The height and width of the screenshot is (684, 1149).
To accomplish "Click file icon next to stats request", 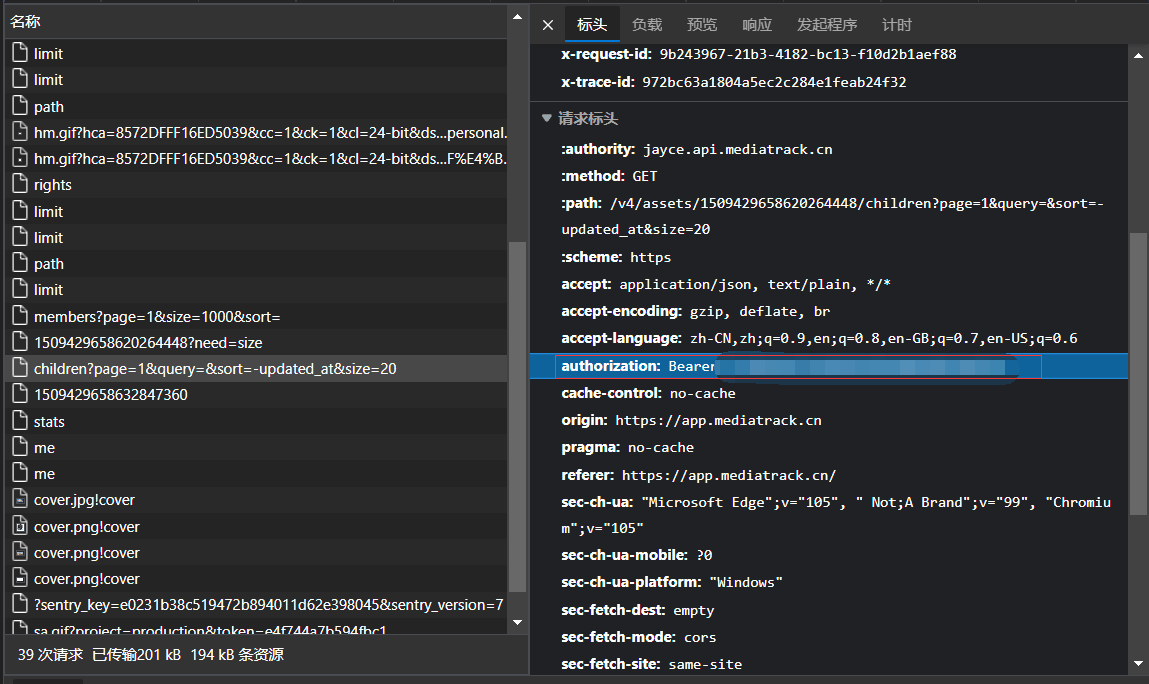I will (19, 421).
